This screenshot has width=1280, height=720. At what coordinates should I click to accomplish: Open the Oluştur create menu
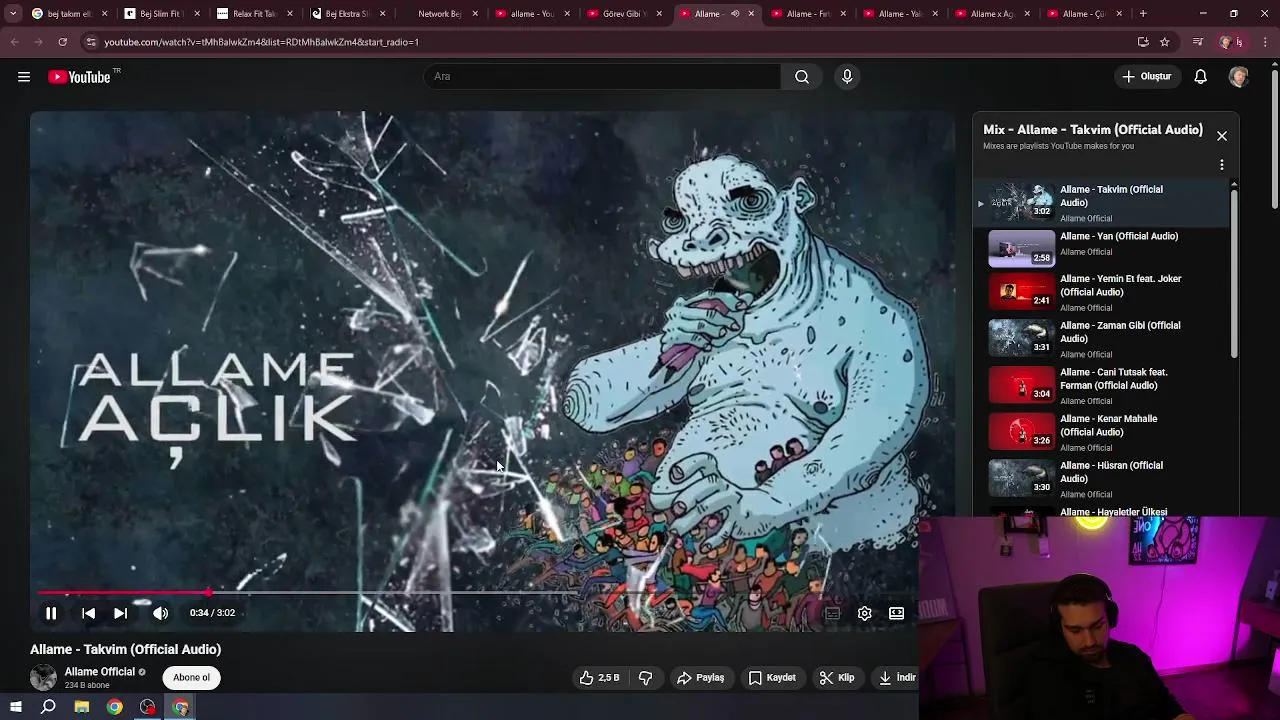pos(1147,77)
